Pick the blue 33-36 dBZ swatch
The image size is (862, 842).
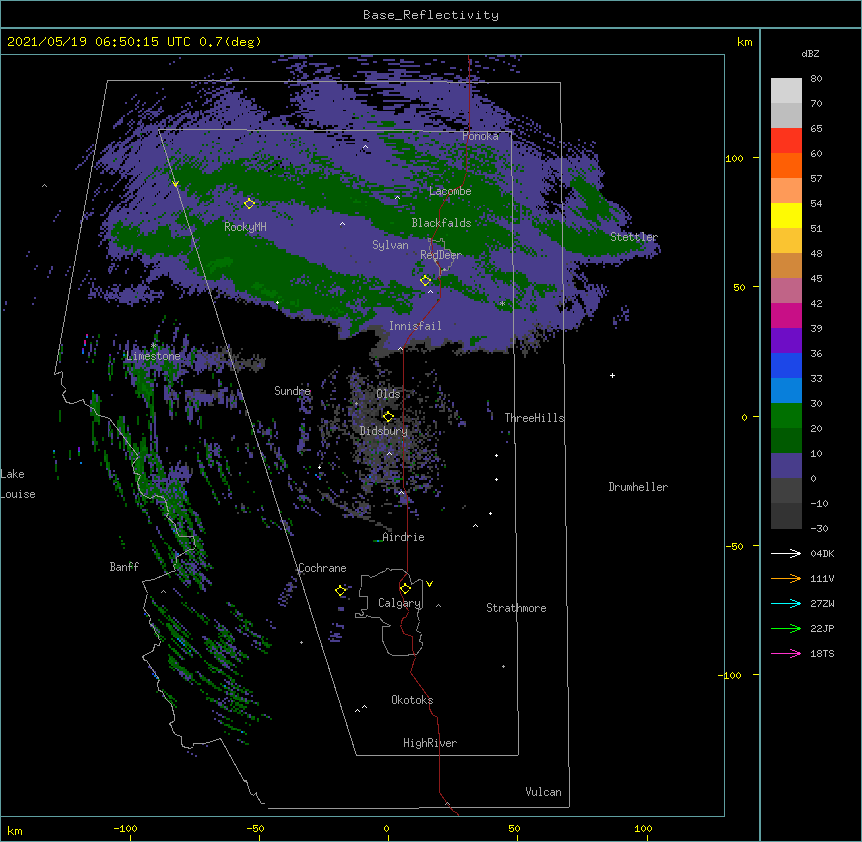pyautogui.click(x=786, y=365)
